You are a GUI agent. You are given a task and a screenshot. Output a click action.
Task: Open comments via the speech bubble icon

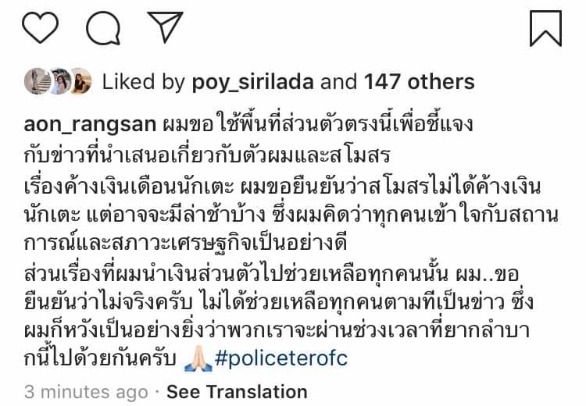coord(103,28)
